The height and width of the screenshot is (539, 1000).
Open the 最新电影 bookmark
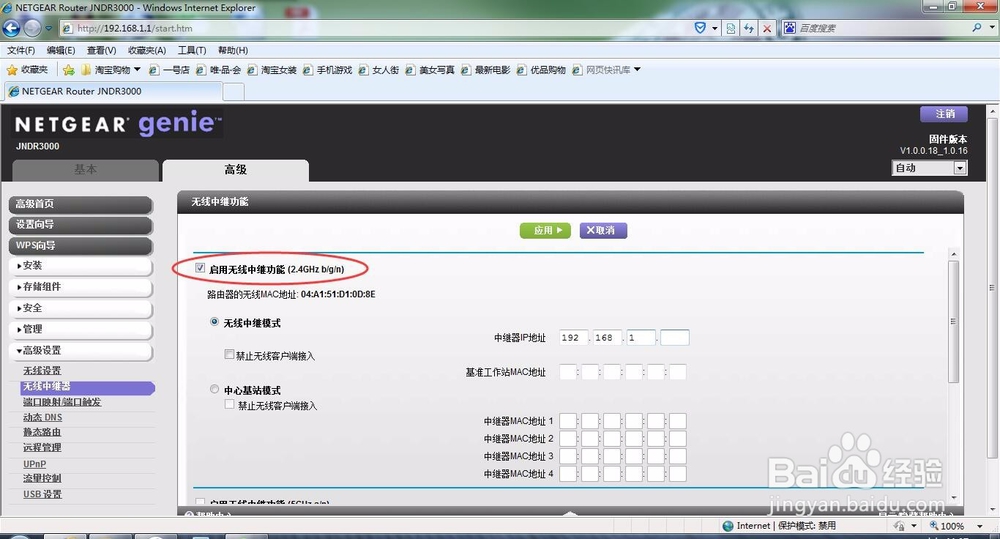485,70
